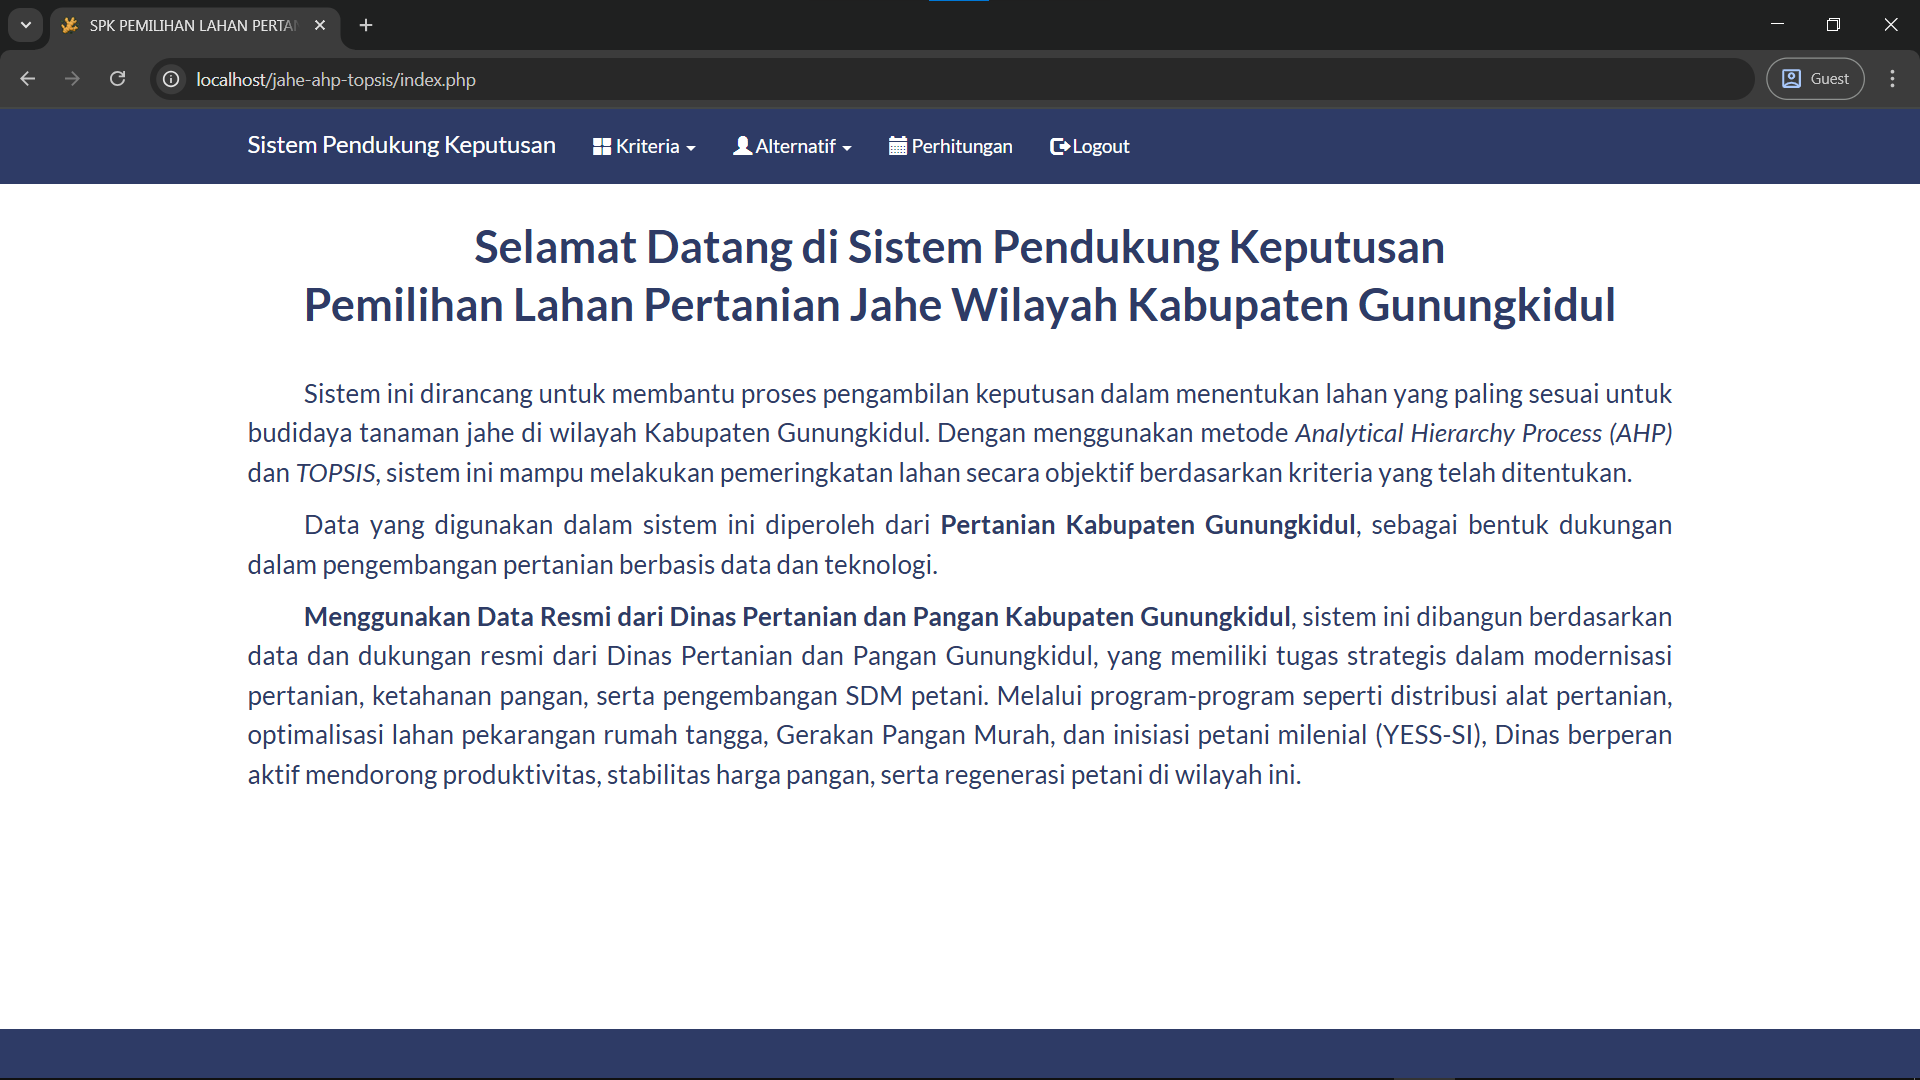This screenshot has width=1920, height=1080.
Task: Go back to the previous page
Action: (x=28, y=79)
